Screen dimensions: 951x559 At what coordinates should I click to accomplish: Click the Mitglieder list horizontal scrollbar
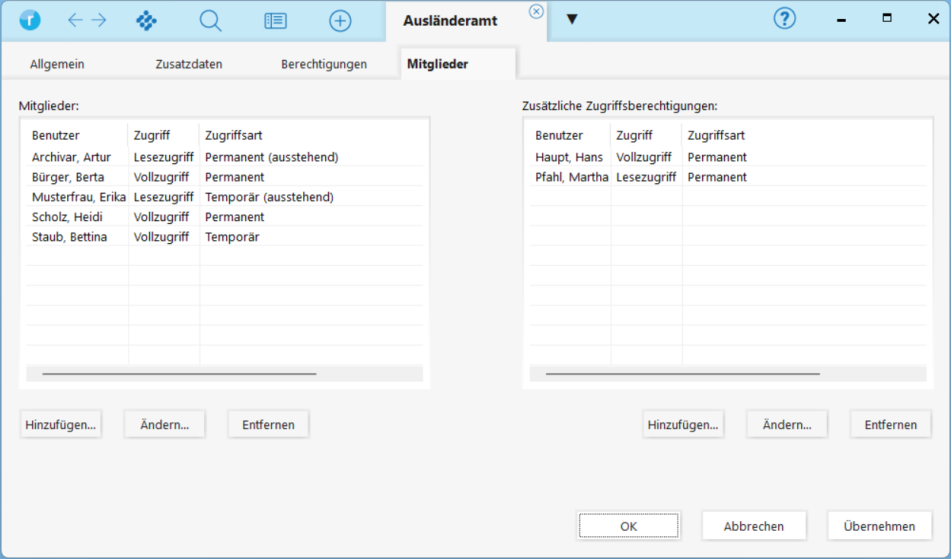click(180, 373)
